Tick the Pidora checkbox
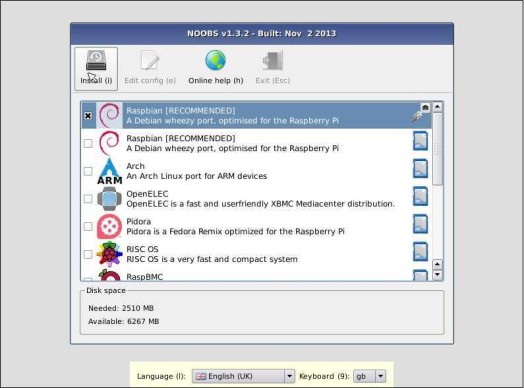The image size is (524, 388). tap(88, 227)
